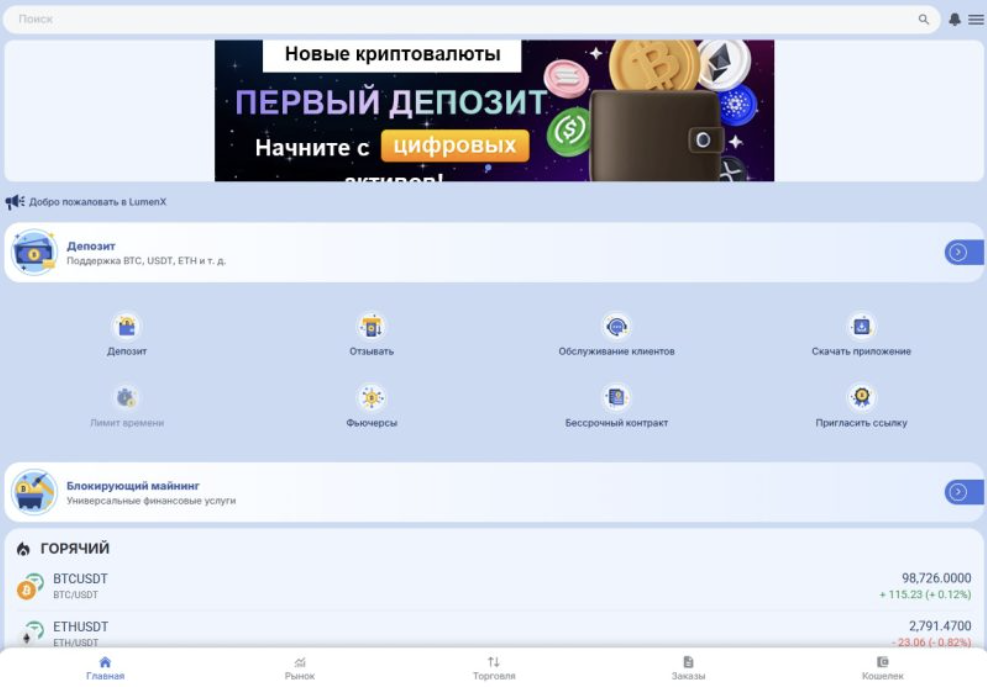Open the Фьючерсы futures icon
The width and height of the screenshot is (987, 687).
371,398
